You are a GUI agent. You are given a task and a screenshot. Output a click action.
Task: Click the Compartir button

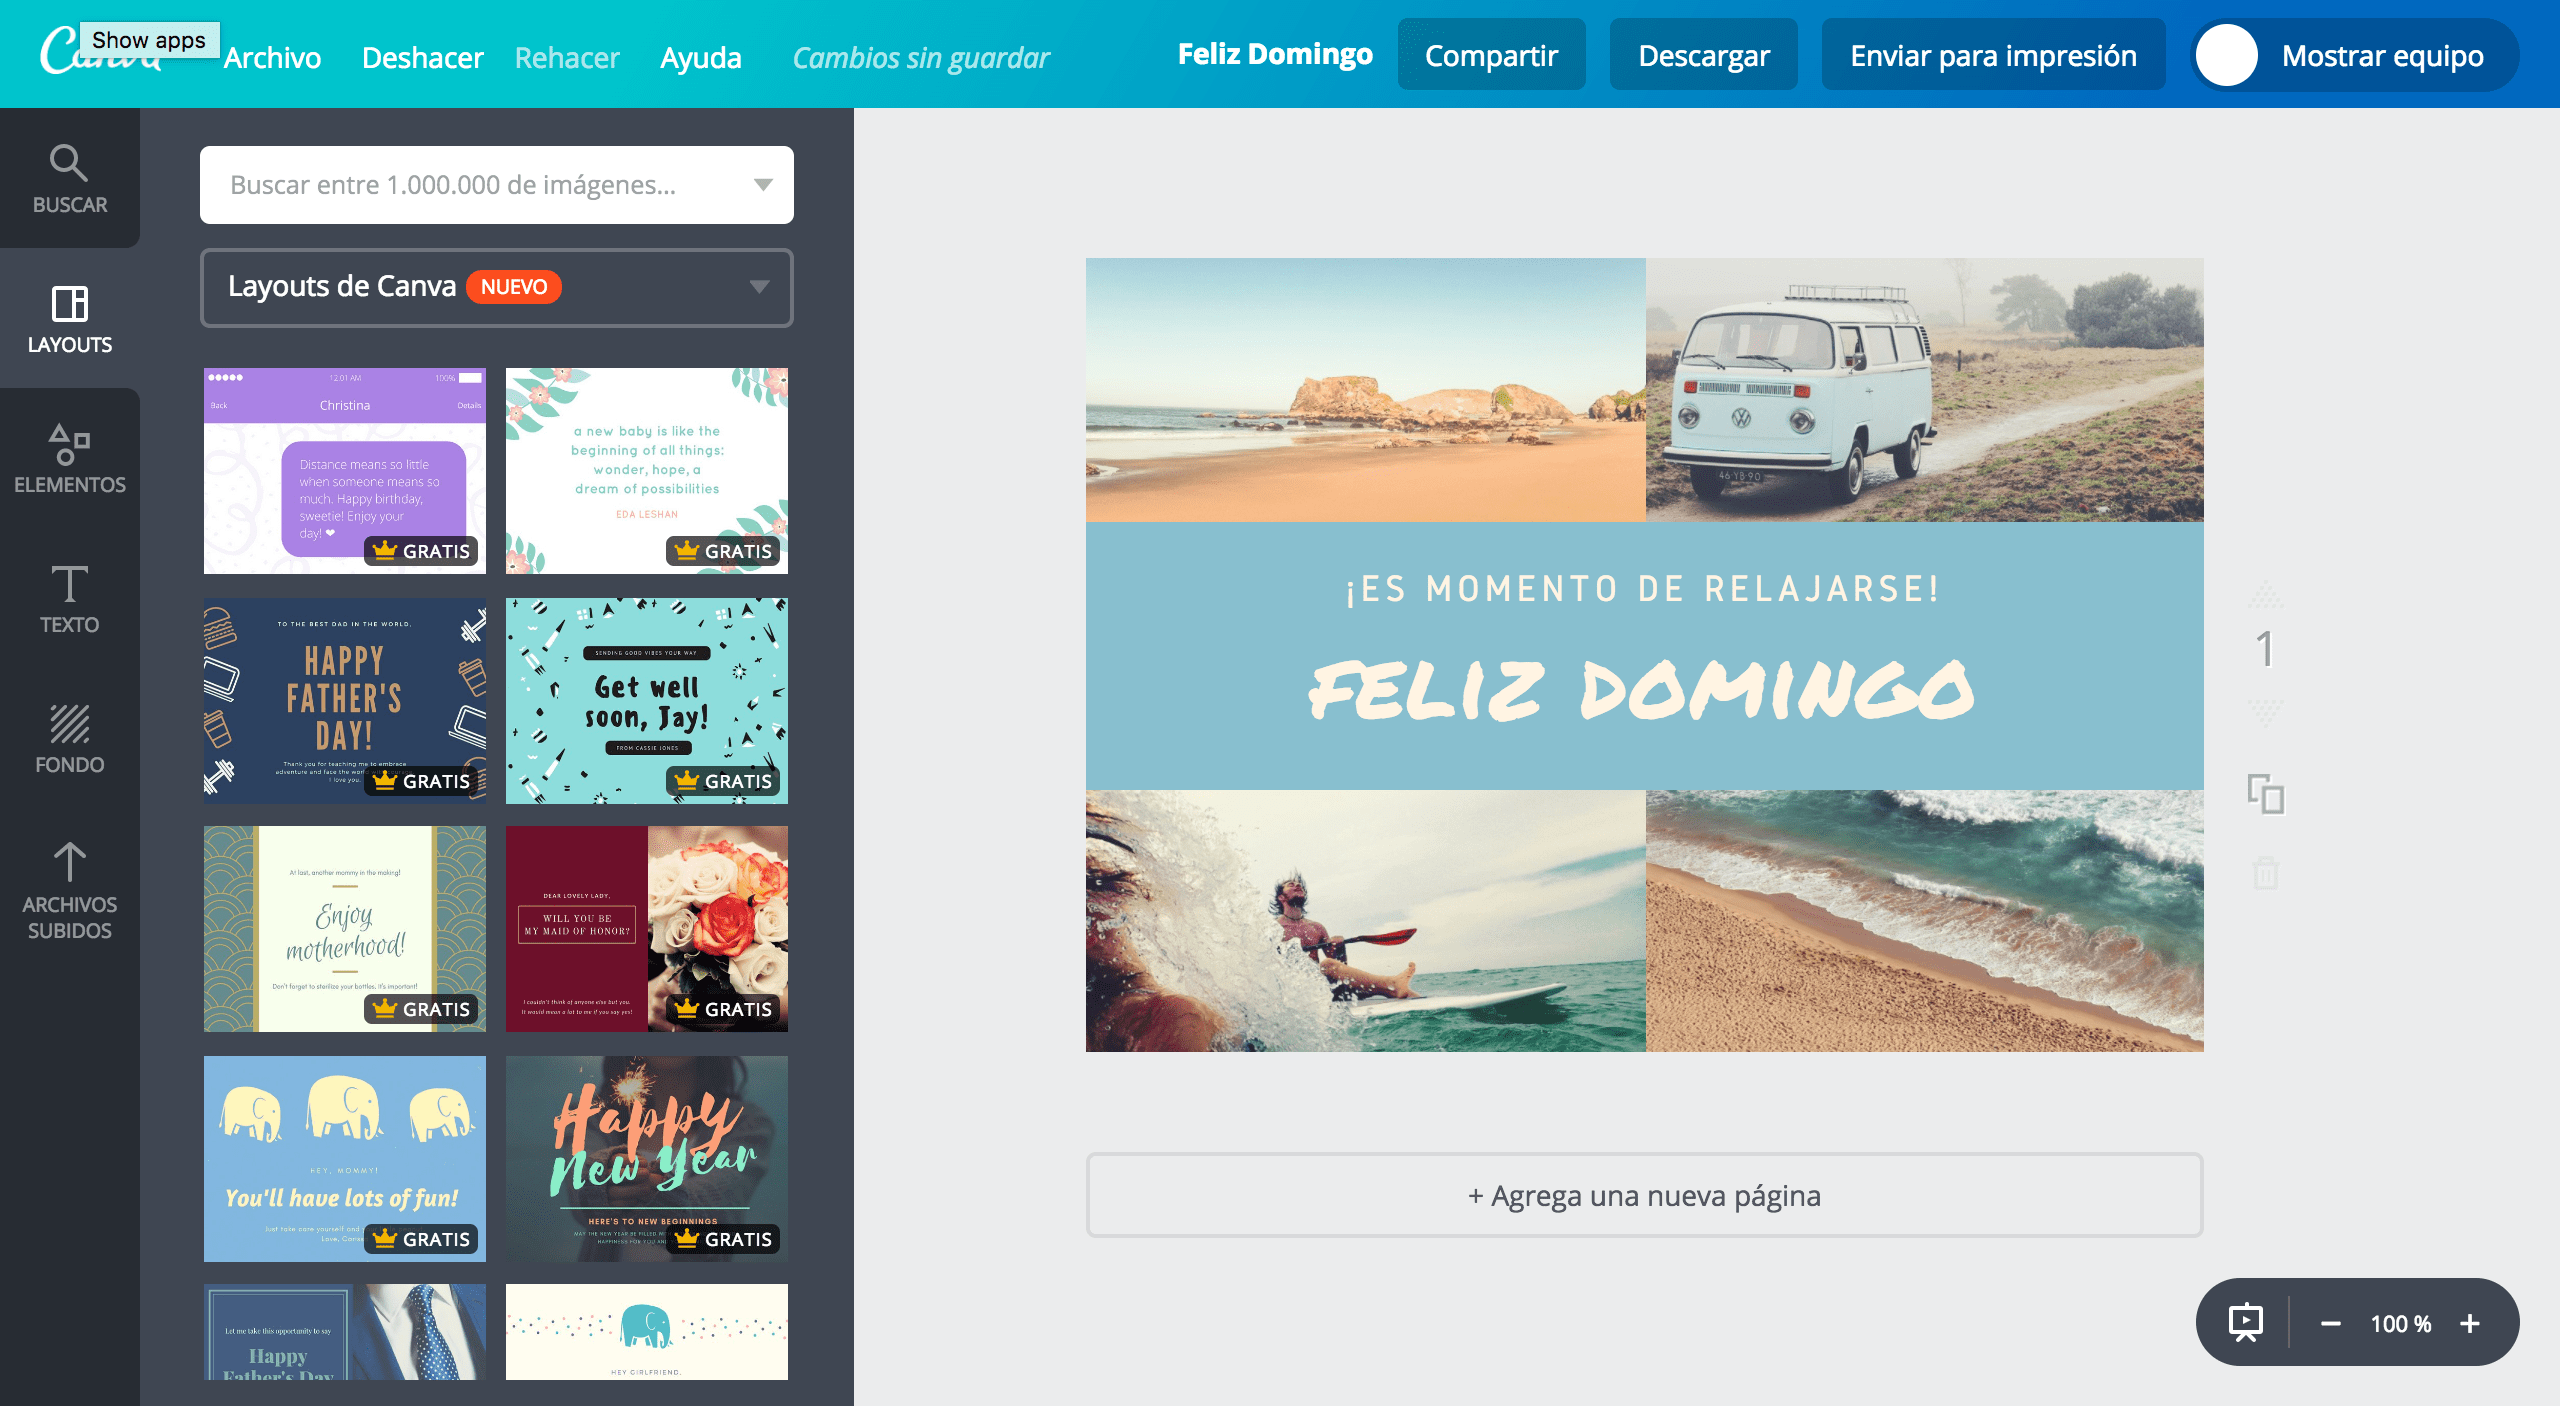pos(1491,55)
